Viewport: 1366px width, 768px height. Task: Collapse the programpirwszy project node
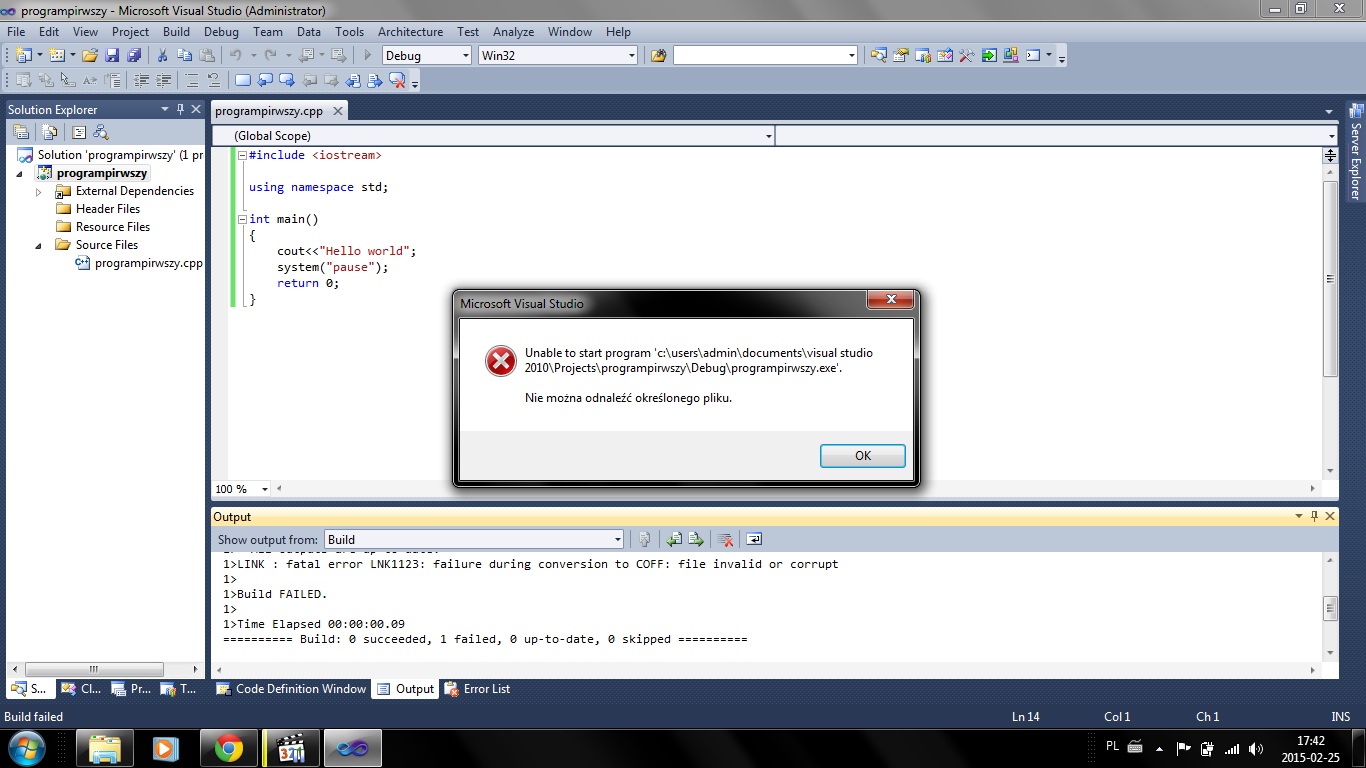[19, 173]
